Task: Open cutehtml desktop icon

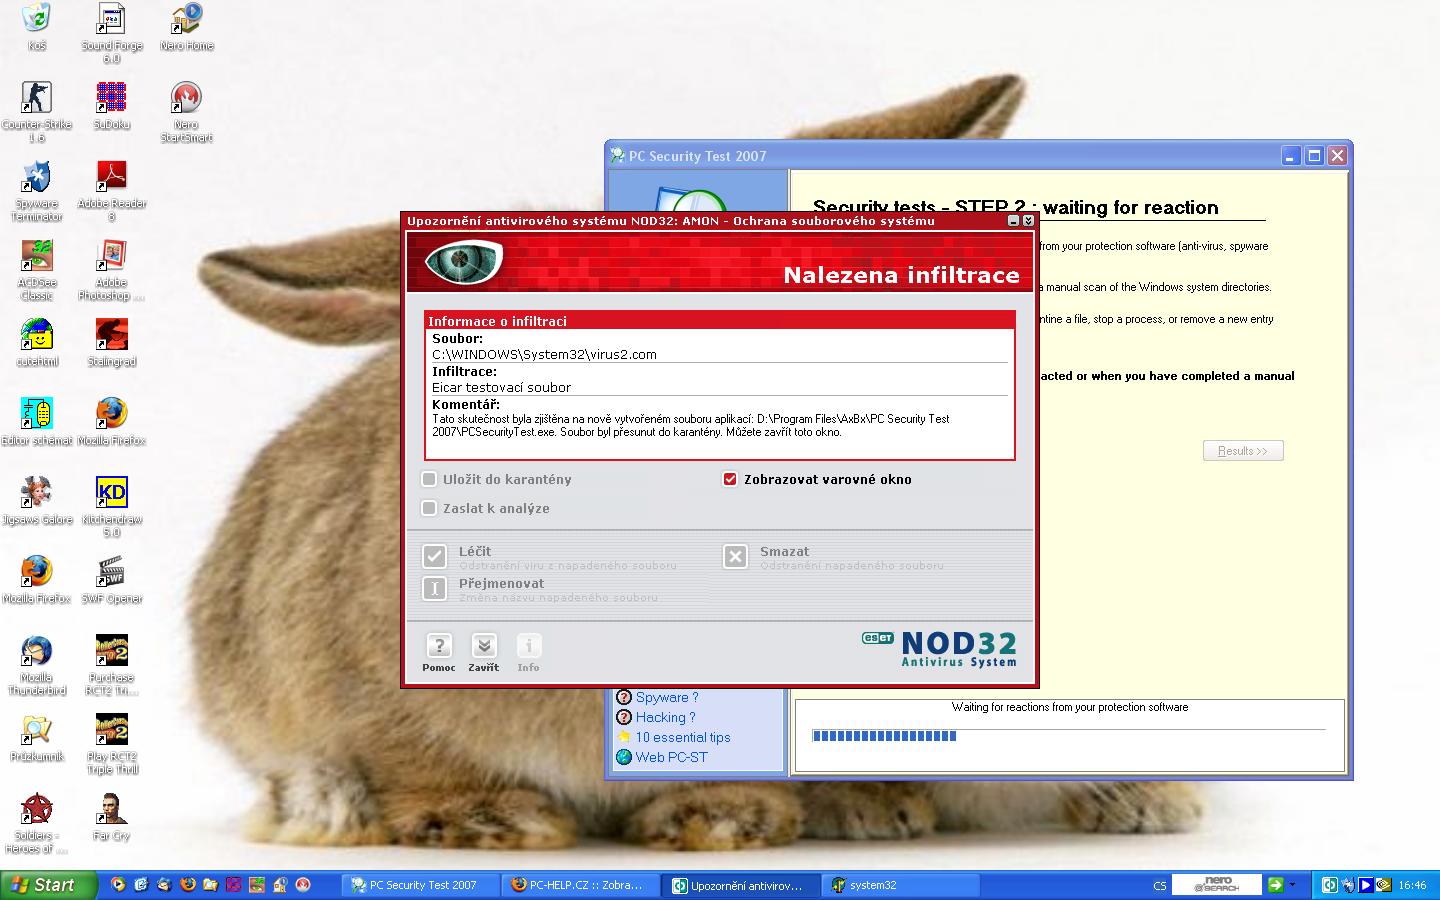Action: pos(37,343)
